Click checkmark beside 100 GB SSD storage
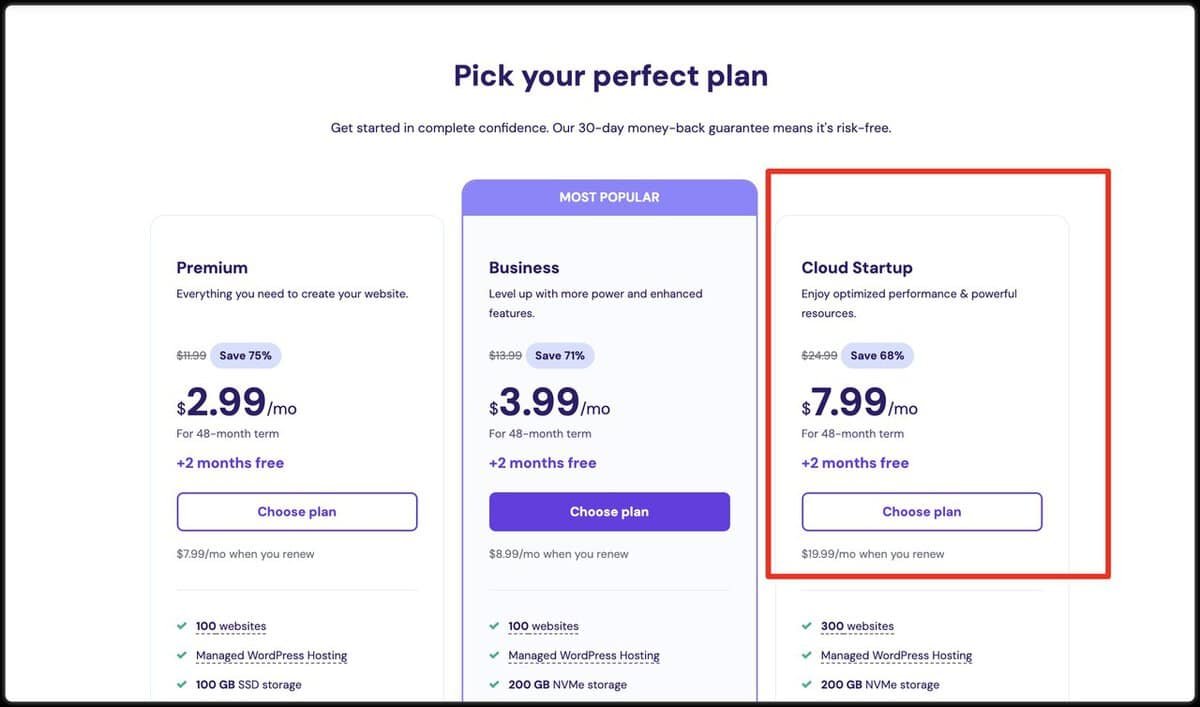This screenshot has height=707, width=1200. (x=182, y=684)
